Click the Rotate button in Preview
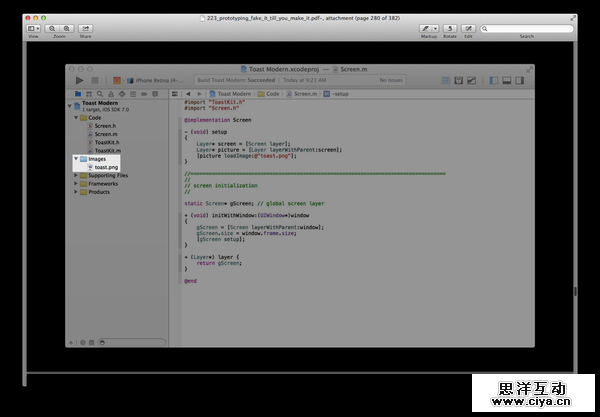Viewport: 600px width, 417px height. coord(451,28)
